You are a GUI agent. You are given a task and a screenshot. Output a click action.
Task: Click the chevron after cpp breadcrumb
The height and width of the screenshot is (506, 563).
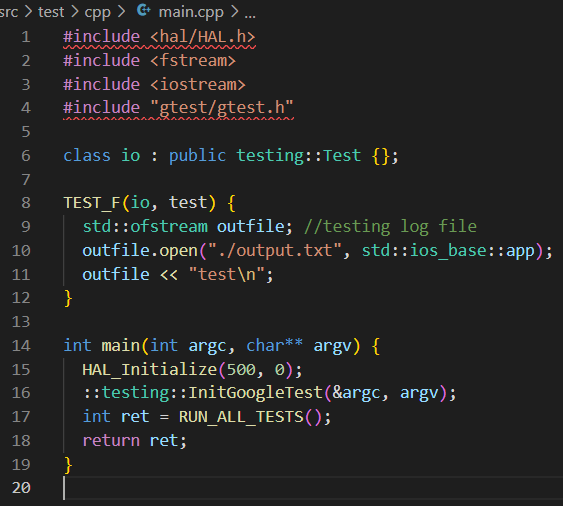122,12
